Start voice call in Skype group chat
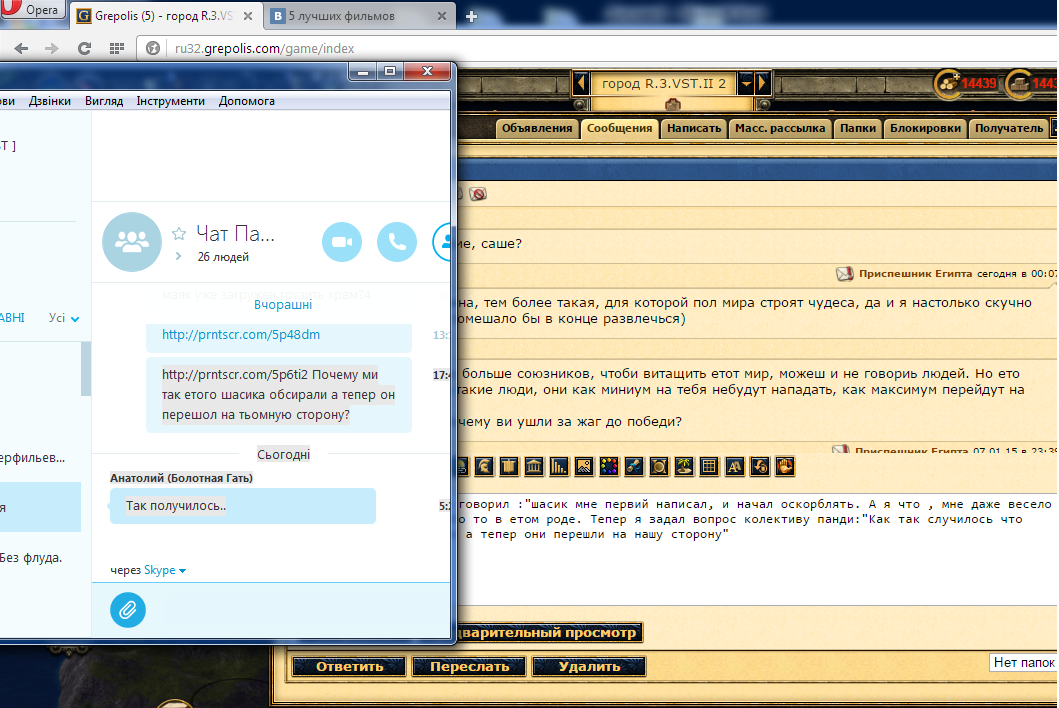 click(396, 242)
